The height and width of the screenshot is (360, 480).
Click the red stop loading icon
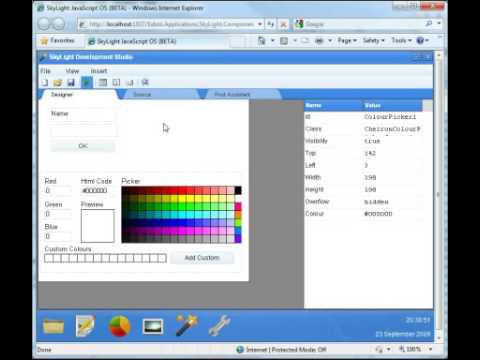pyautogui.click(x=283, y=24)
